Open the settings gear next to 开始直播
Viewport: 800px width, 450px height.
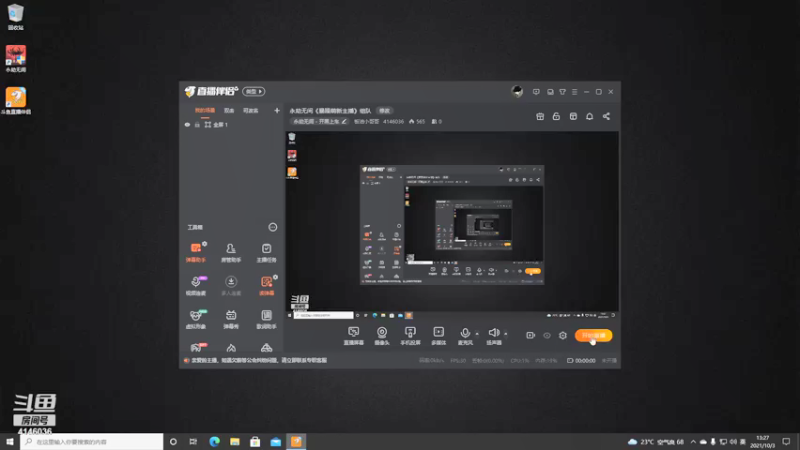click(x=563, y=335)
